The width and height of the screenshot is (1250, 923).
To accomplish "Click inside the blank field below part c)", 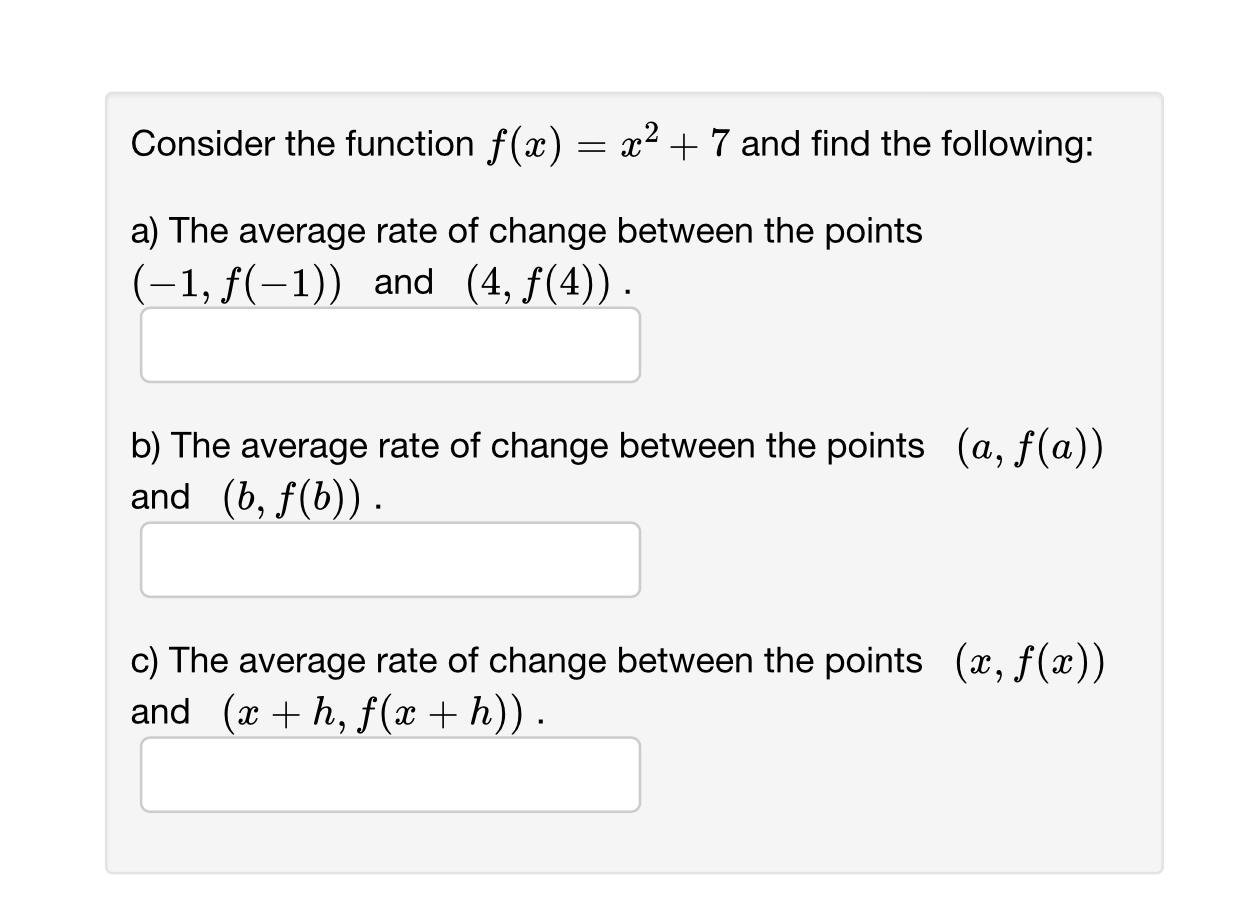I will click(390, 774).
